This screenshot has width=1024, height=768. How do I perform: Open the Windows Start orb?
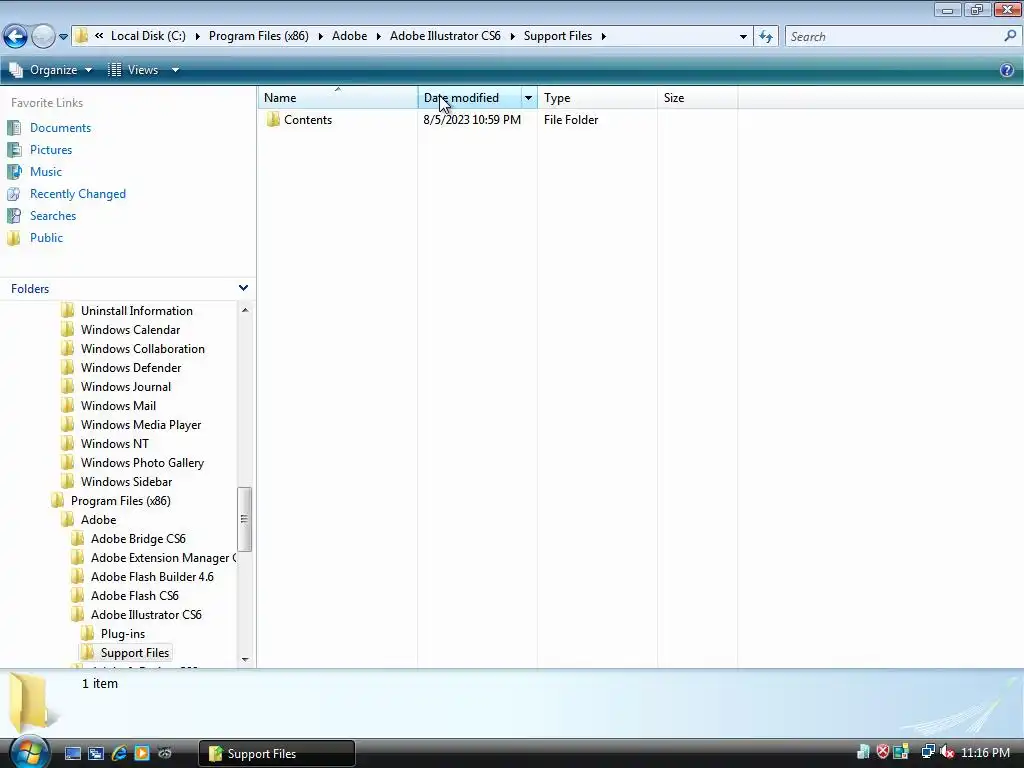(29, 752)
